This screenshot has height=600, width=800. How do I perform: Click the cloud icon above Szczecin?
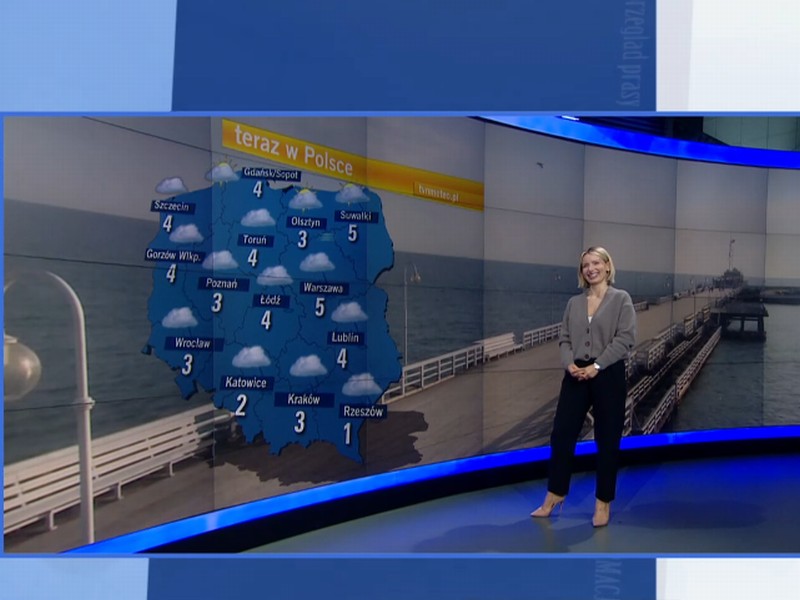pos(172,186)
